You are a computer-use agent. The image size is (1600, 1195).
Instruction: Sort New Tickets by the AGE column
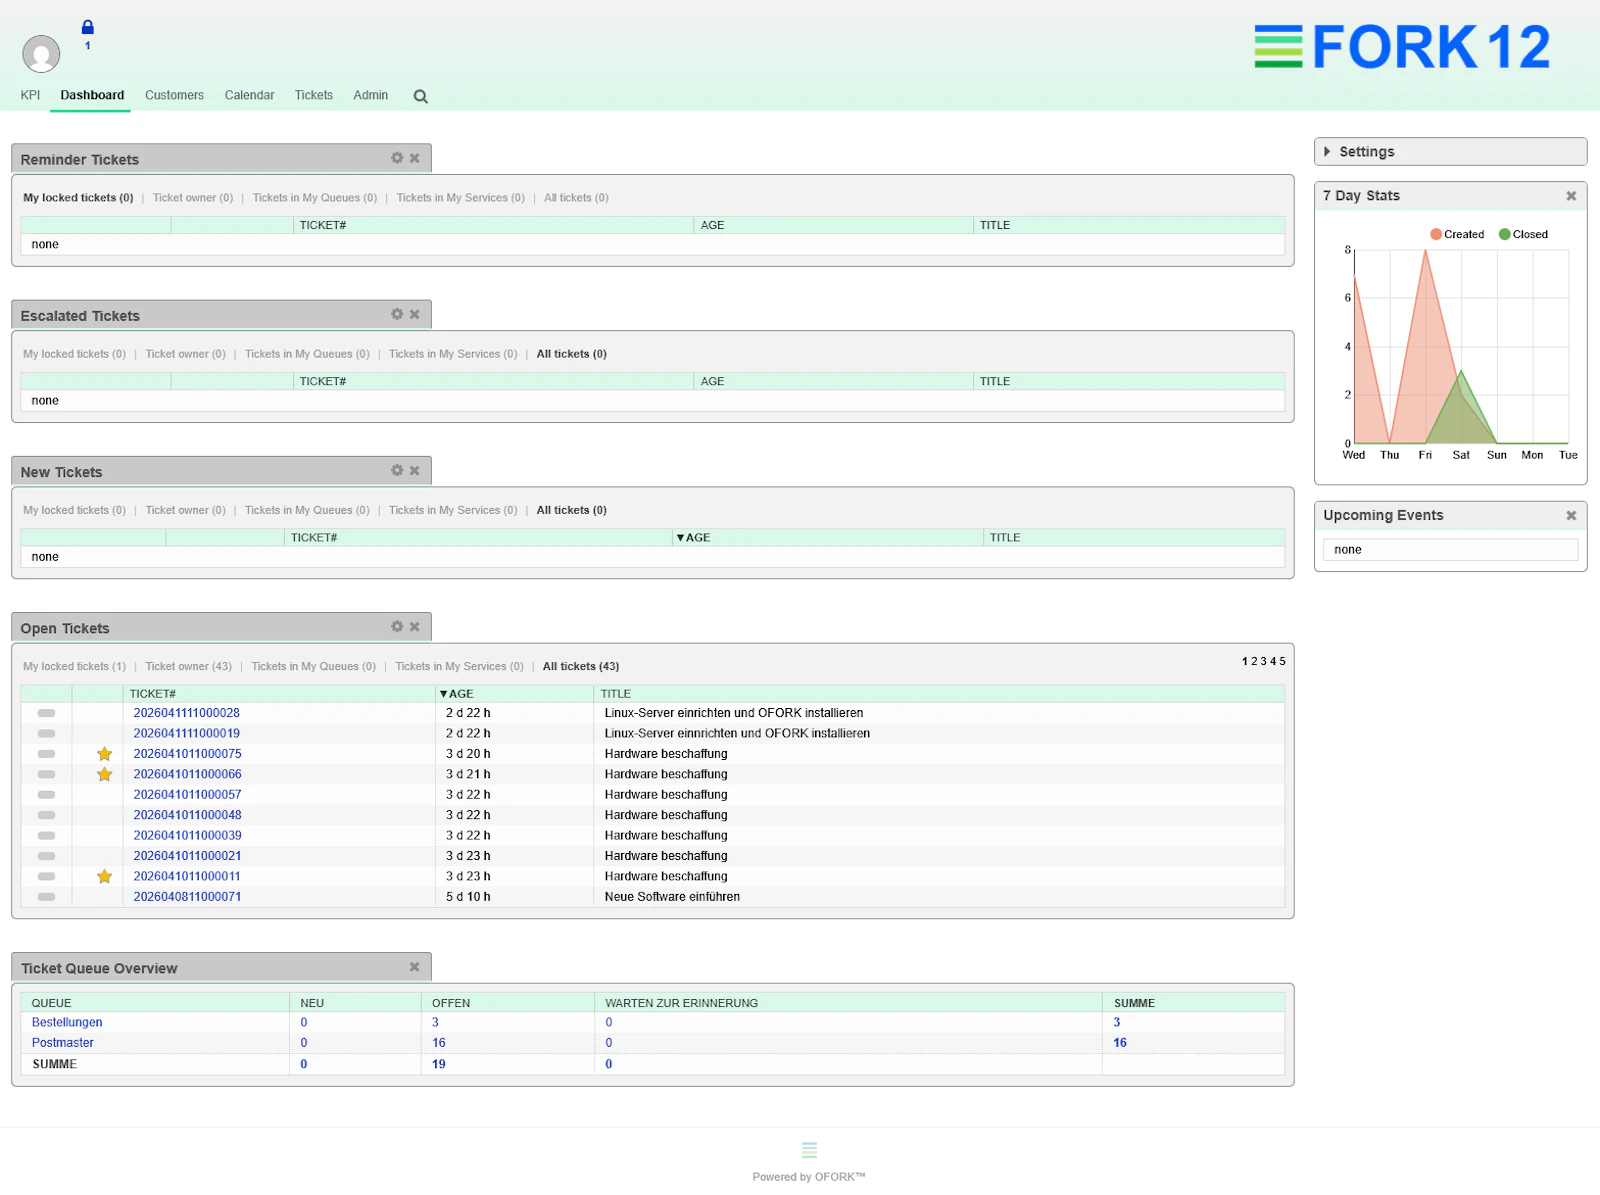[694, 538]
